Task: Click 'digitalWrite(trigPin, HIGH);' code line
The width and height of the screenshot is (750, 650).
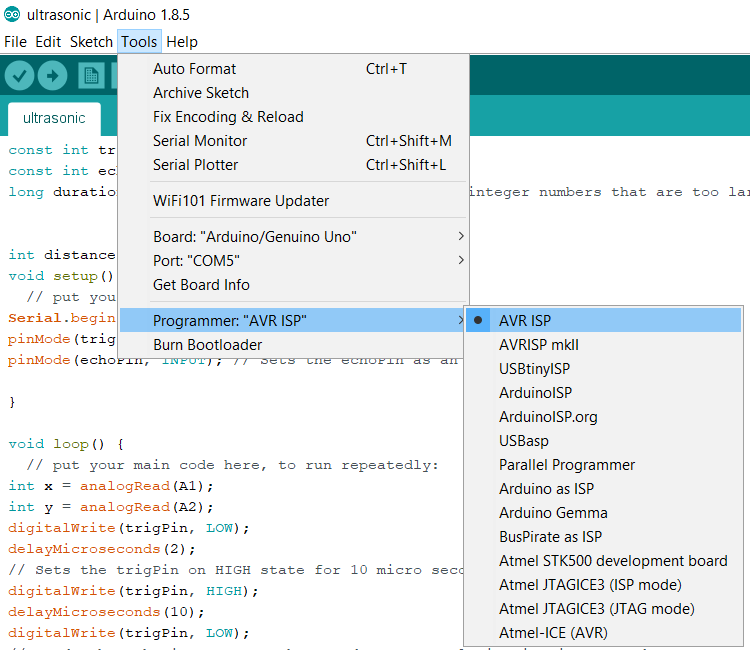Action: 133,591
